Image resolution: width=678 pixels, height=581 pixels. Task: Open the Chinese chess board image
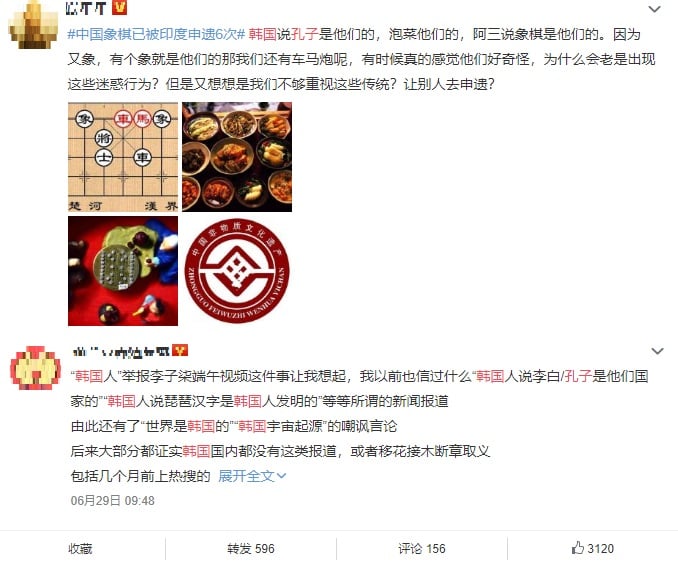click(123, 157)
